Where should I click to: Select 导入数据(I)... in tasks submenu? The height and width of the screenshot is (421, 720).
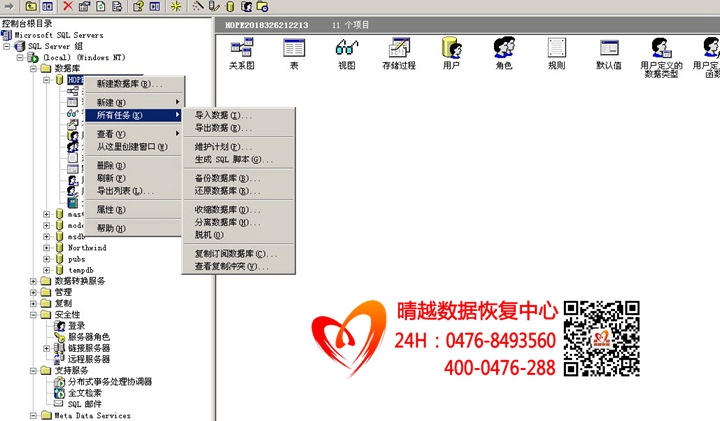click(238, 115)
